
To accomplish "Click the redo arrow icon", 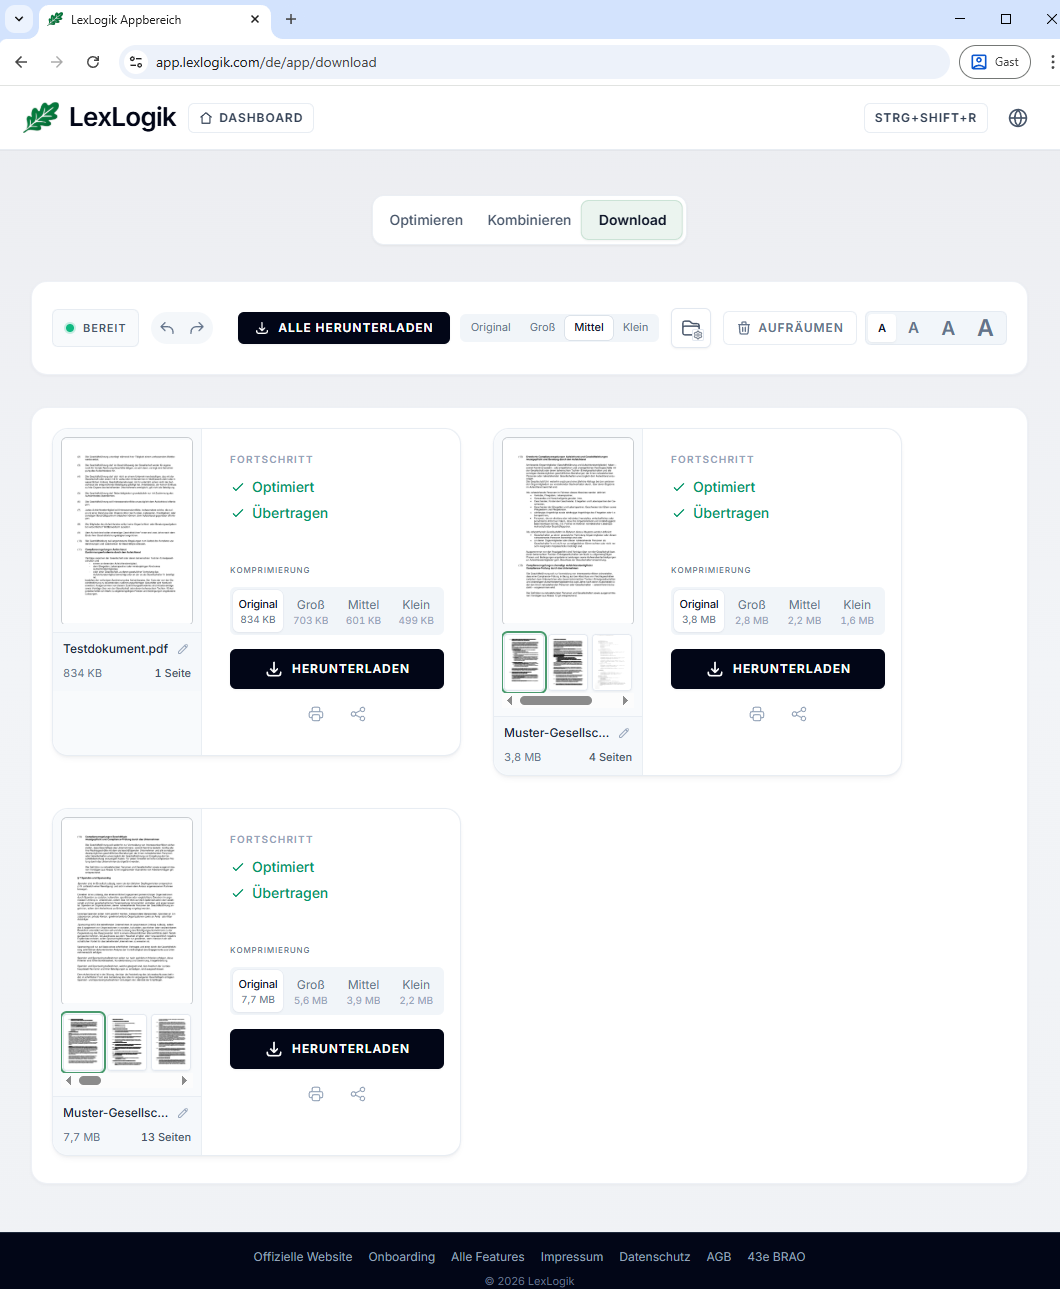I will click(197, 328).
